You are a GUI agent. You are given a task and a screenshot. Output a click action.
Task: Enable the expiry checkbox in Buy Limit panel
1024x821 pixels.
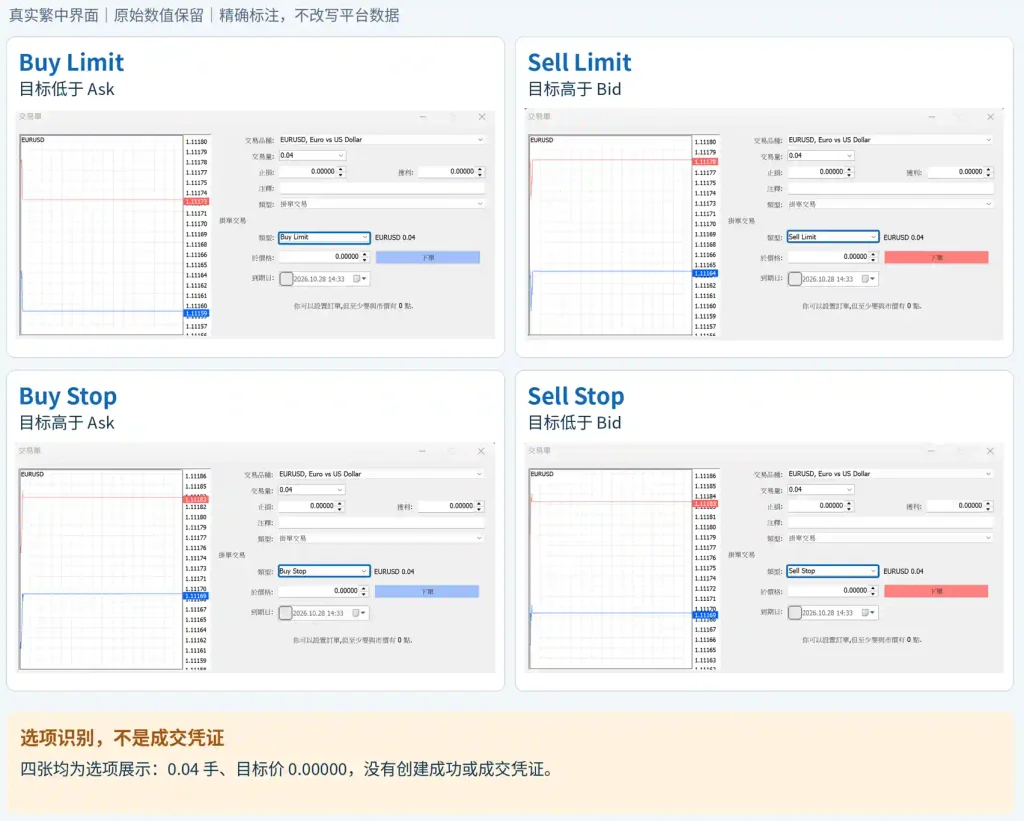[286, 279]
